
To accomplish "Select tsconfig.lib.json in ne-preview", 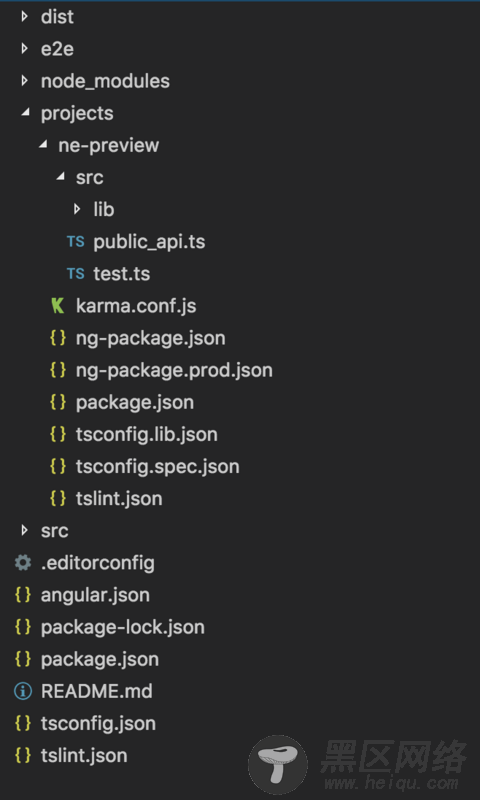I will pos(146,434).
